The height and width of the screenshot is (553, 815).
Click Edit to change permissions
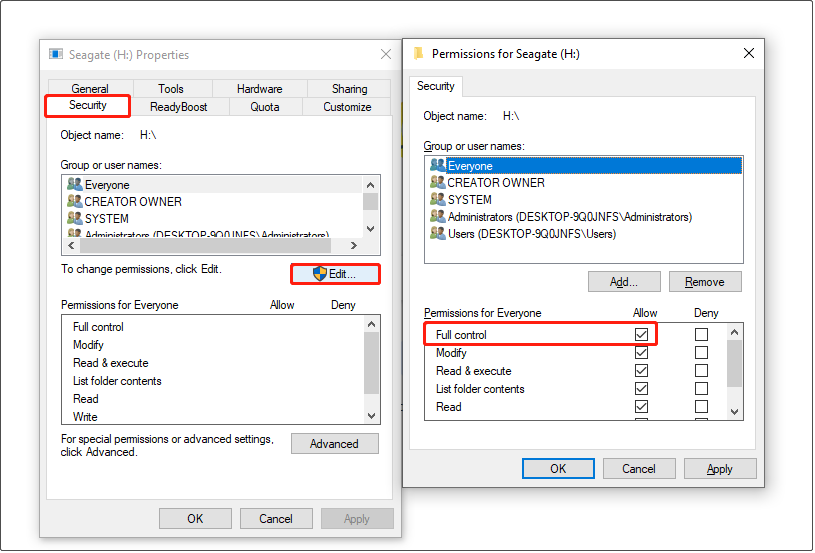[x=335, y=274]
